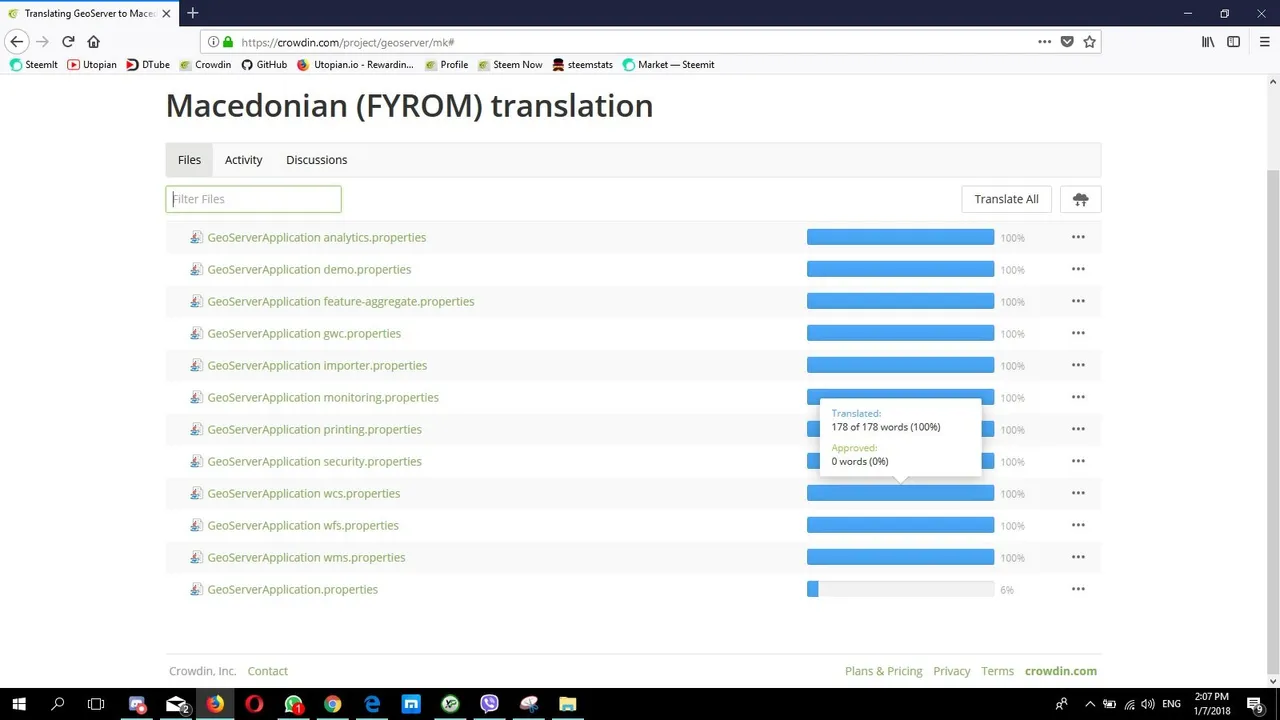The image size is (1280, 720).
Task: Close the Translating GeoServer tab
Action: coord(166,14)
